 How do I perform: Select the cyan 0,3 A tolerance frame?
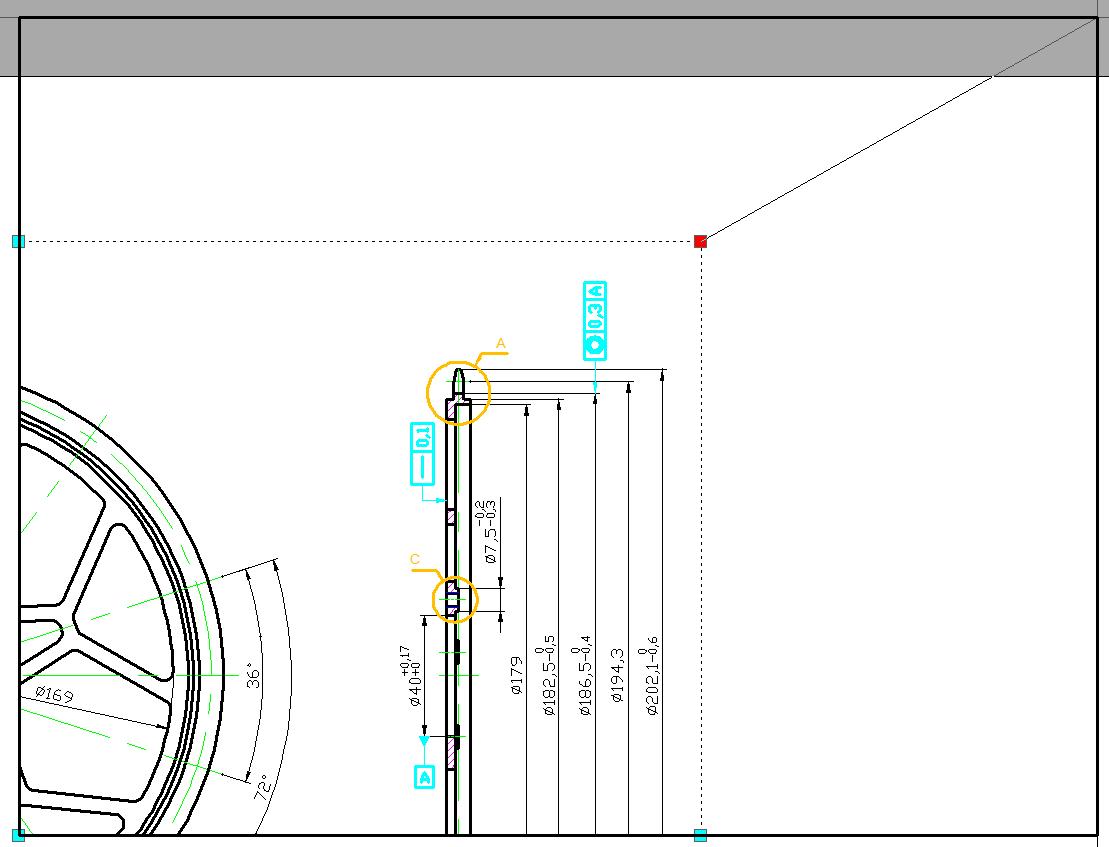point(595,321)
